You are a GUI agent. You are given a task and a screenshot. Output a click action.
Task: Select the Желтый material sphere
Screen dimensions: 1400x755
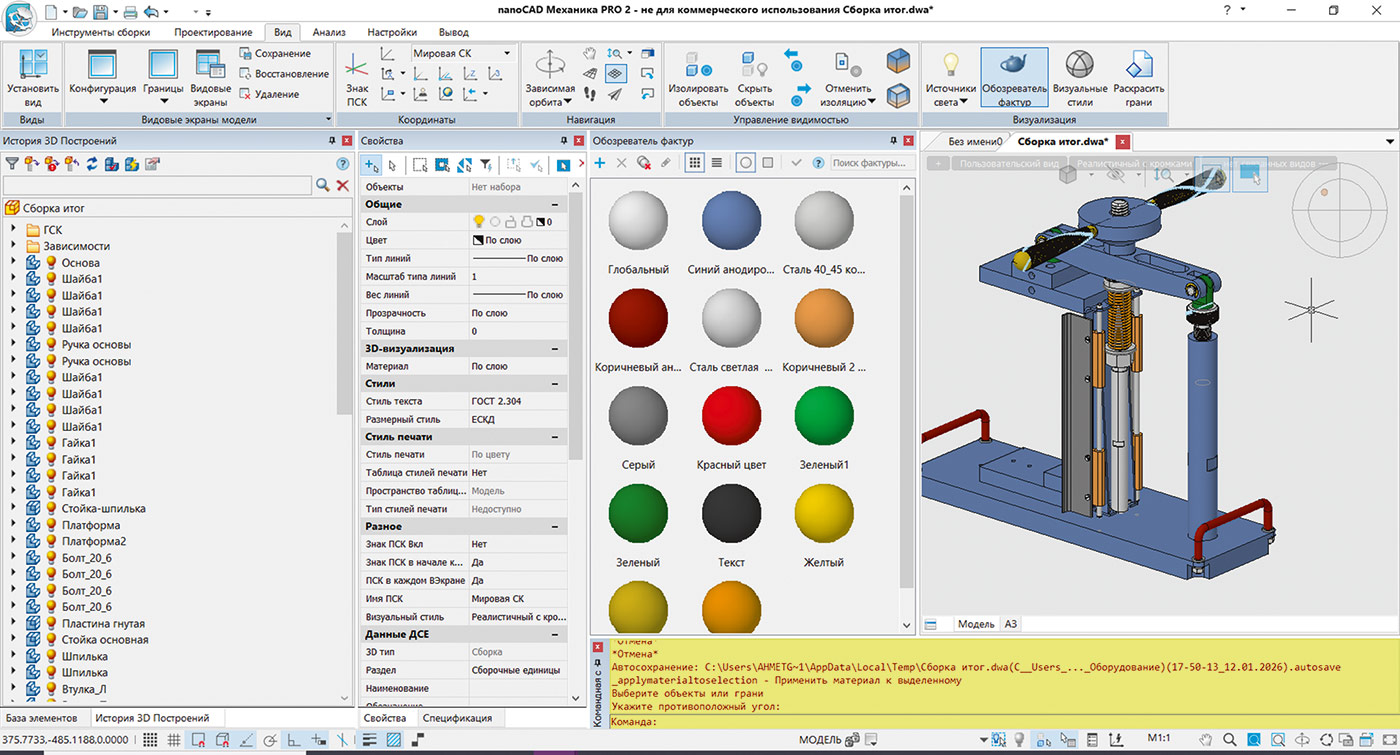[825, 515]
